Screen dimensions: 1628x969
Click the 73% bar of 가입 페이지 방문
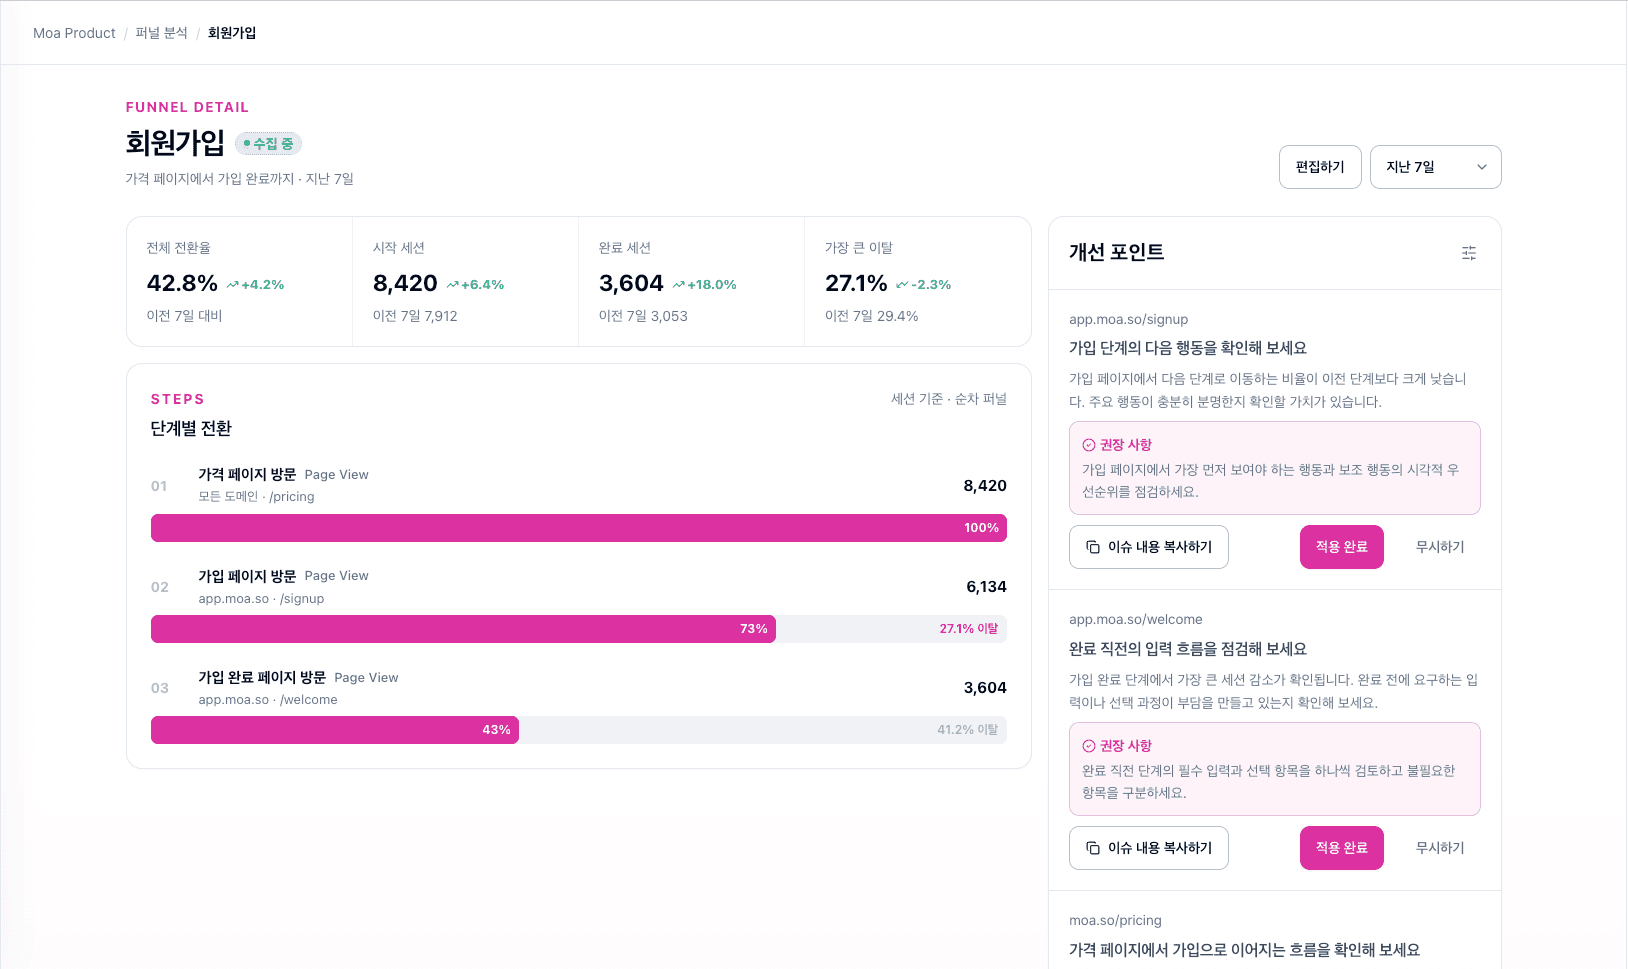[463, 629]
